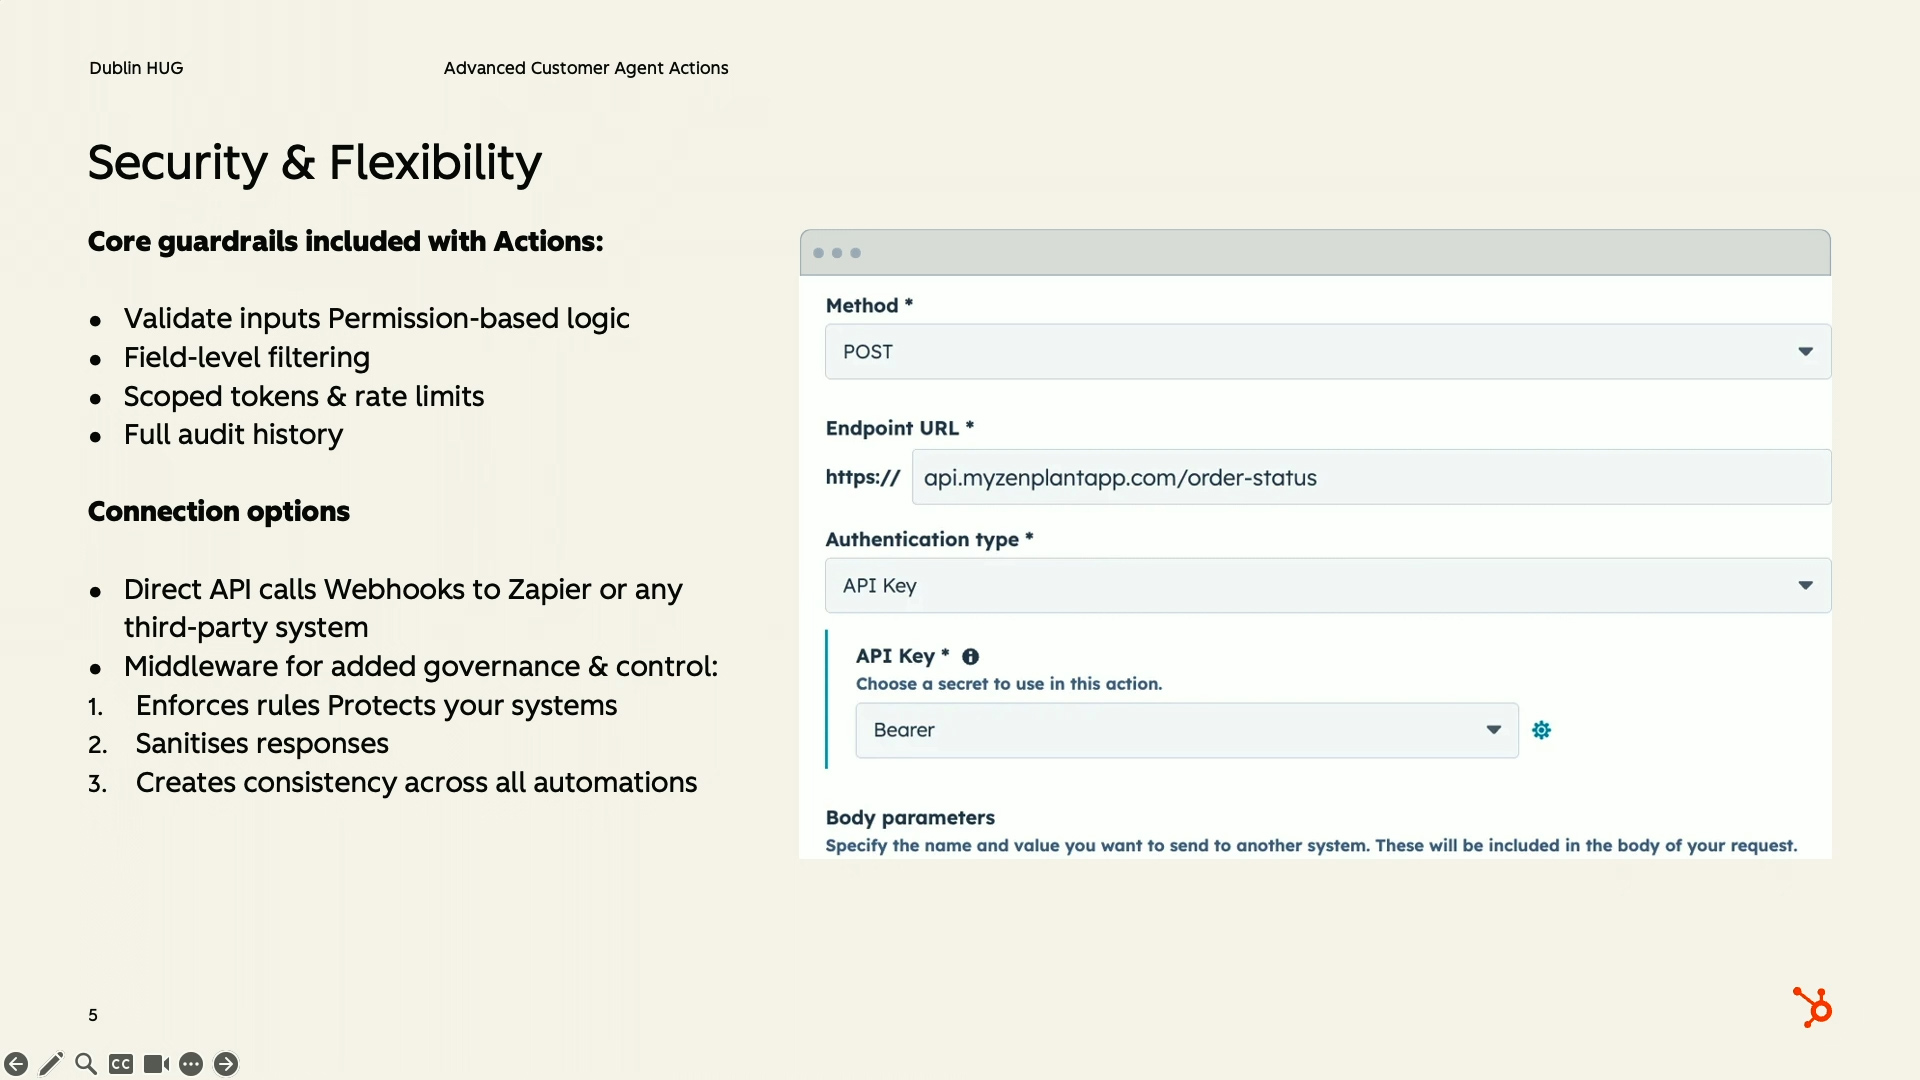
Task: Click the "Dublin HUG" header label
Action: (136, 68)
